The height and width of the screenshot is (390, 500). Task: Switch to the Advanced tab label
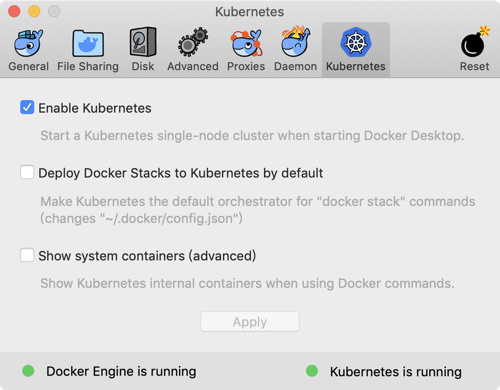[193, 66]
